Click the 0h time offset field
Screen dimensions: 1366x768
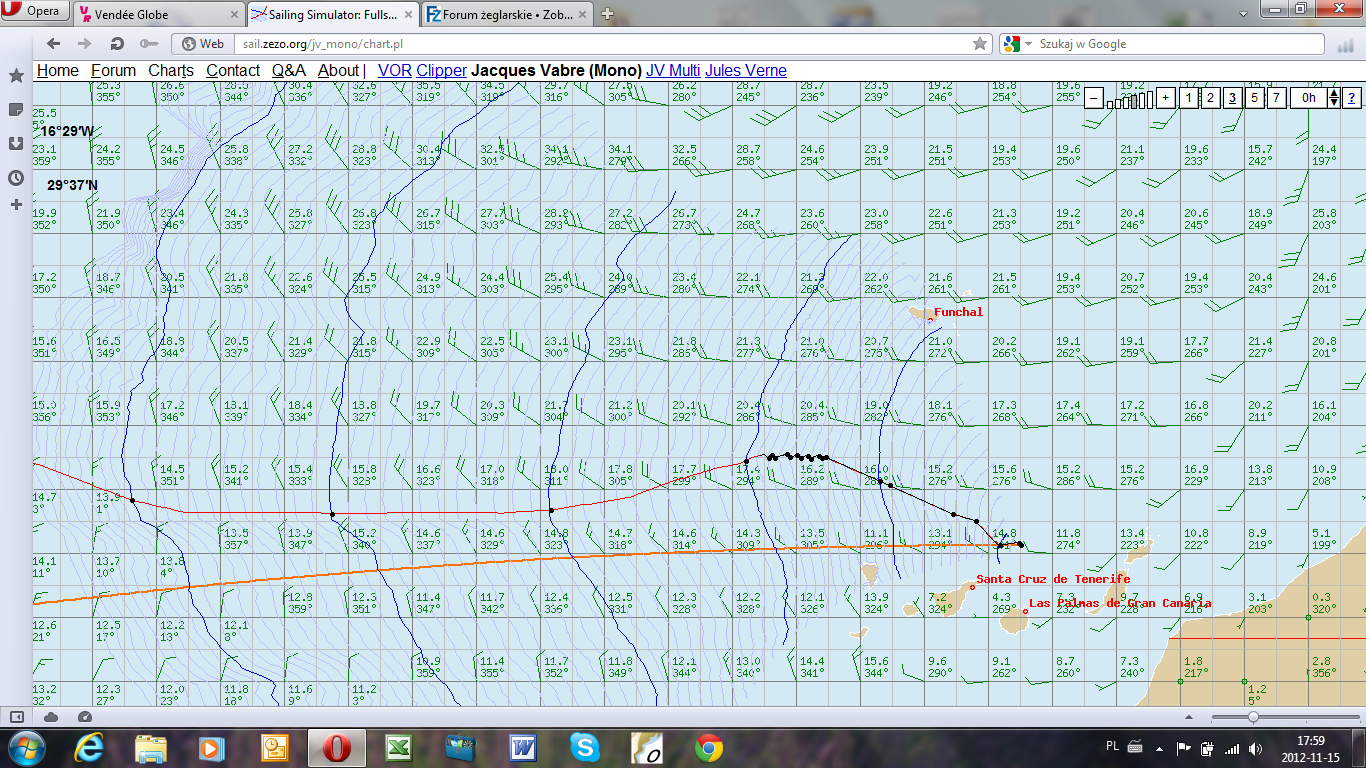(x=1308, y=98)
